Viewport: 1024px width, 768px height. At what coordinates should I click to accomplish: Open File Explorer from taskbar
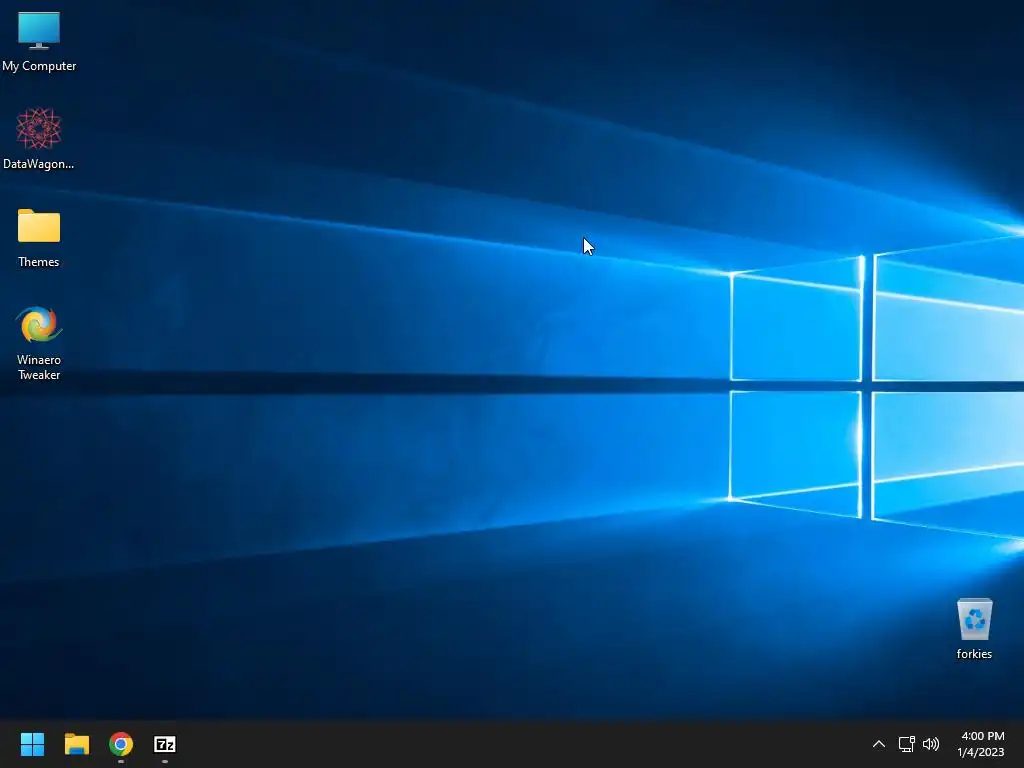(76, 744)
